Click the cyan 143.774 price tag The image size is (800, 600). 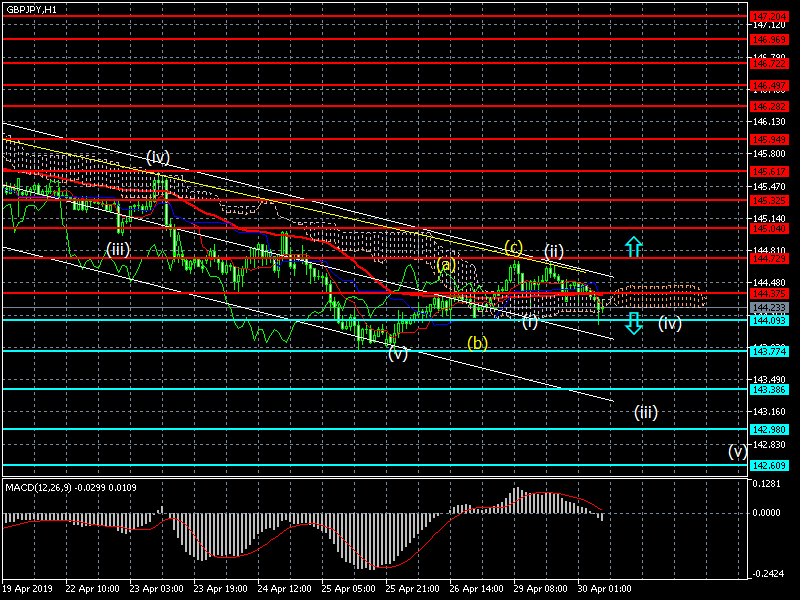[769, 352]
